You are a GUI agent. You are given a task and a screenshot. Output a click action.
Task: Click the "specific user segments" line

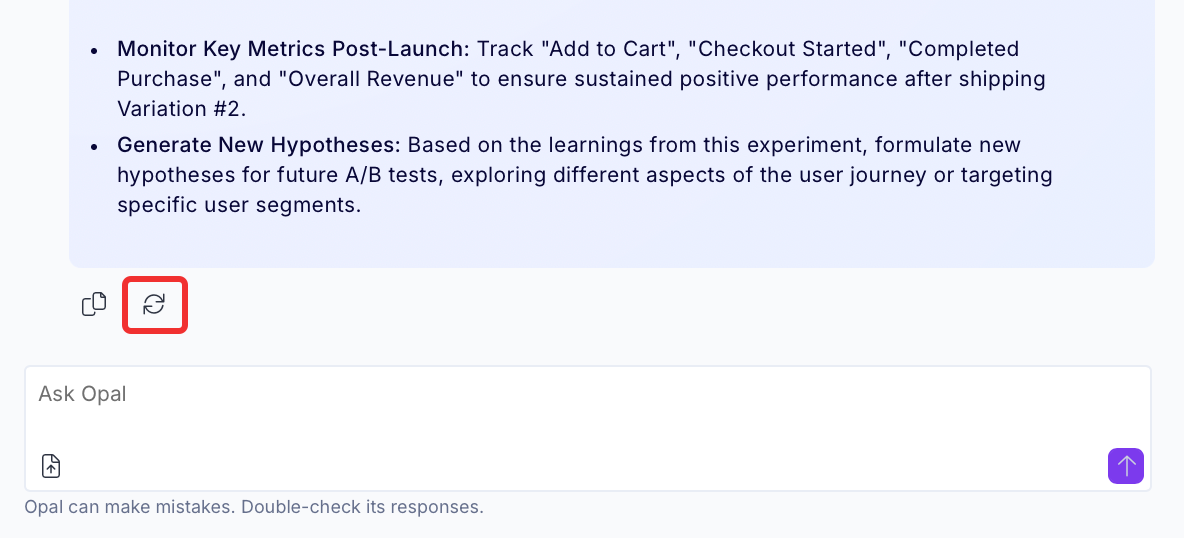[x=239, y=205]
